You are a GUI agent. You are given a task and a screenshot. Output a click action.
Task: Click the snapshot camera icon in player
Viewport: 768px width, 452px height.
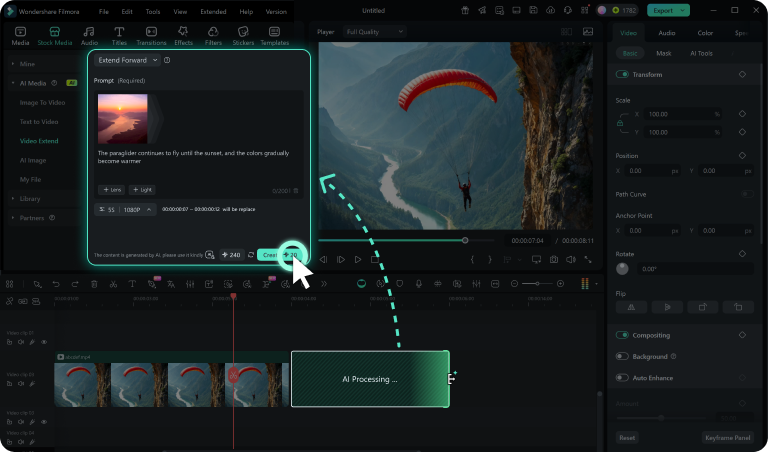coord(553,260)
